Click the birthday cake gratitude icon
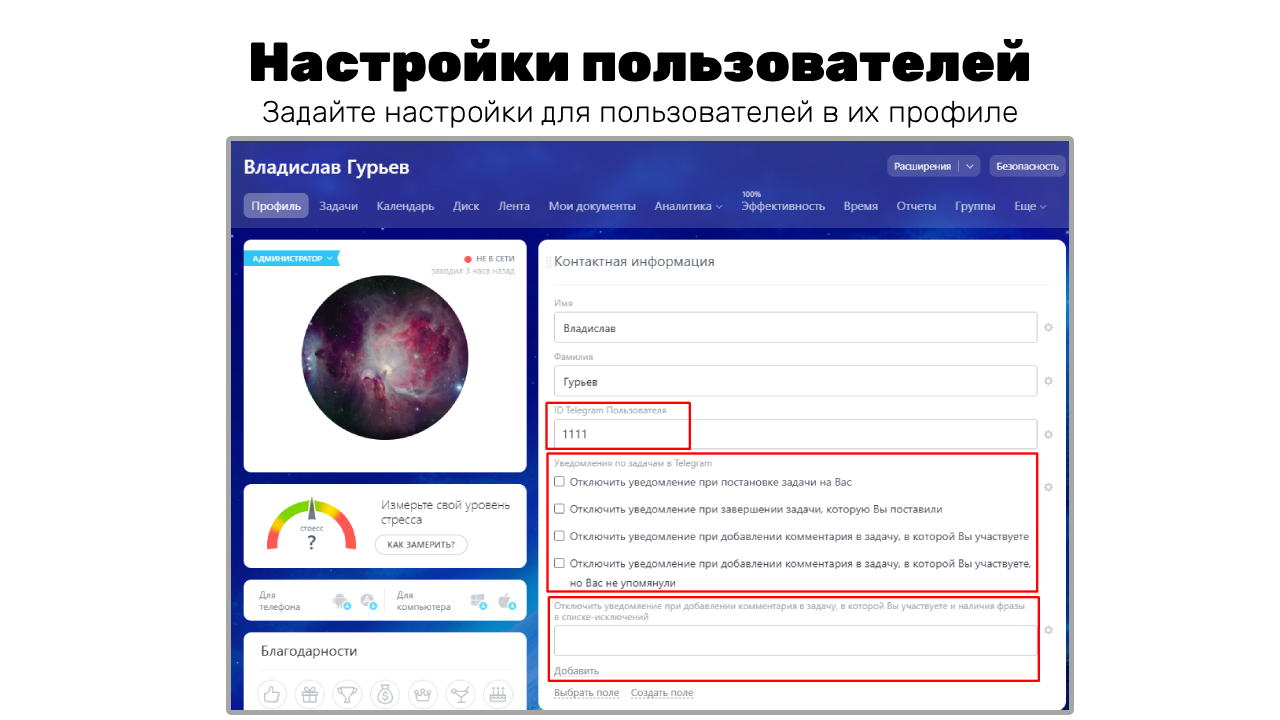The image size is (1280, 720). tap(497, 694)
